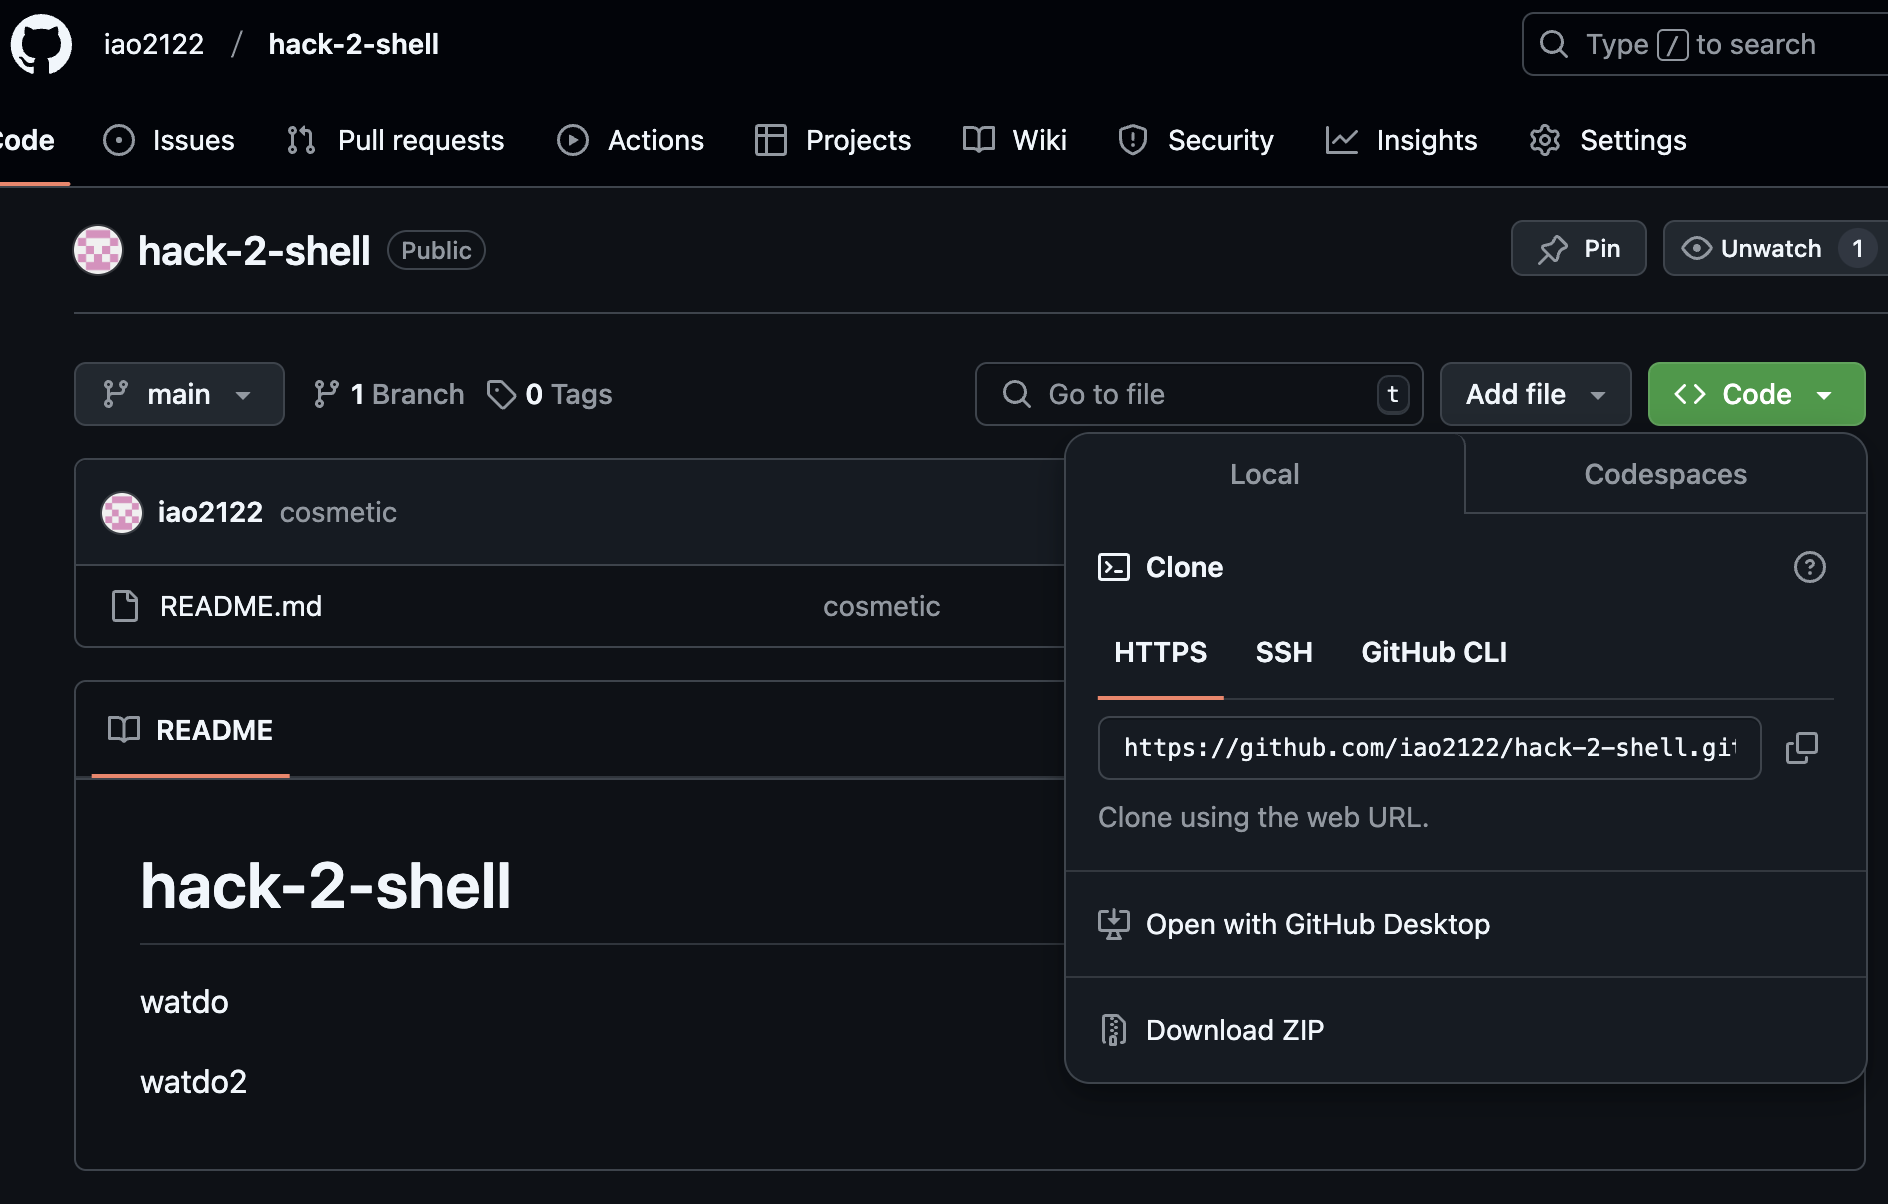Click the GitHub Octocat logo
The width and height of the screenshot is (1888, 1204).
[41, 44]
